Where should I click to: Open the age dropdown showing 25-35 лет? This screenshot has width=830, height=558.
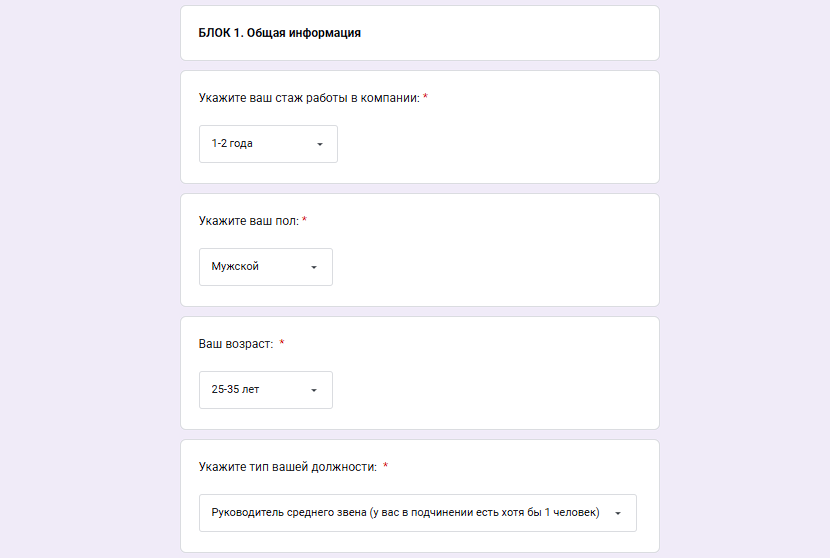(265, 390)
